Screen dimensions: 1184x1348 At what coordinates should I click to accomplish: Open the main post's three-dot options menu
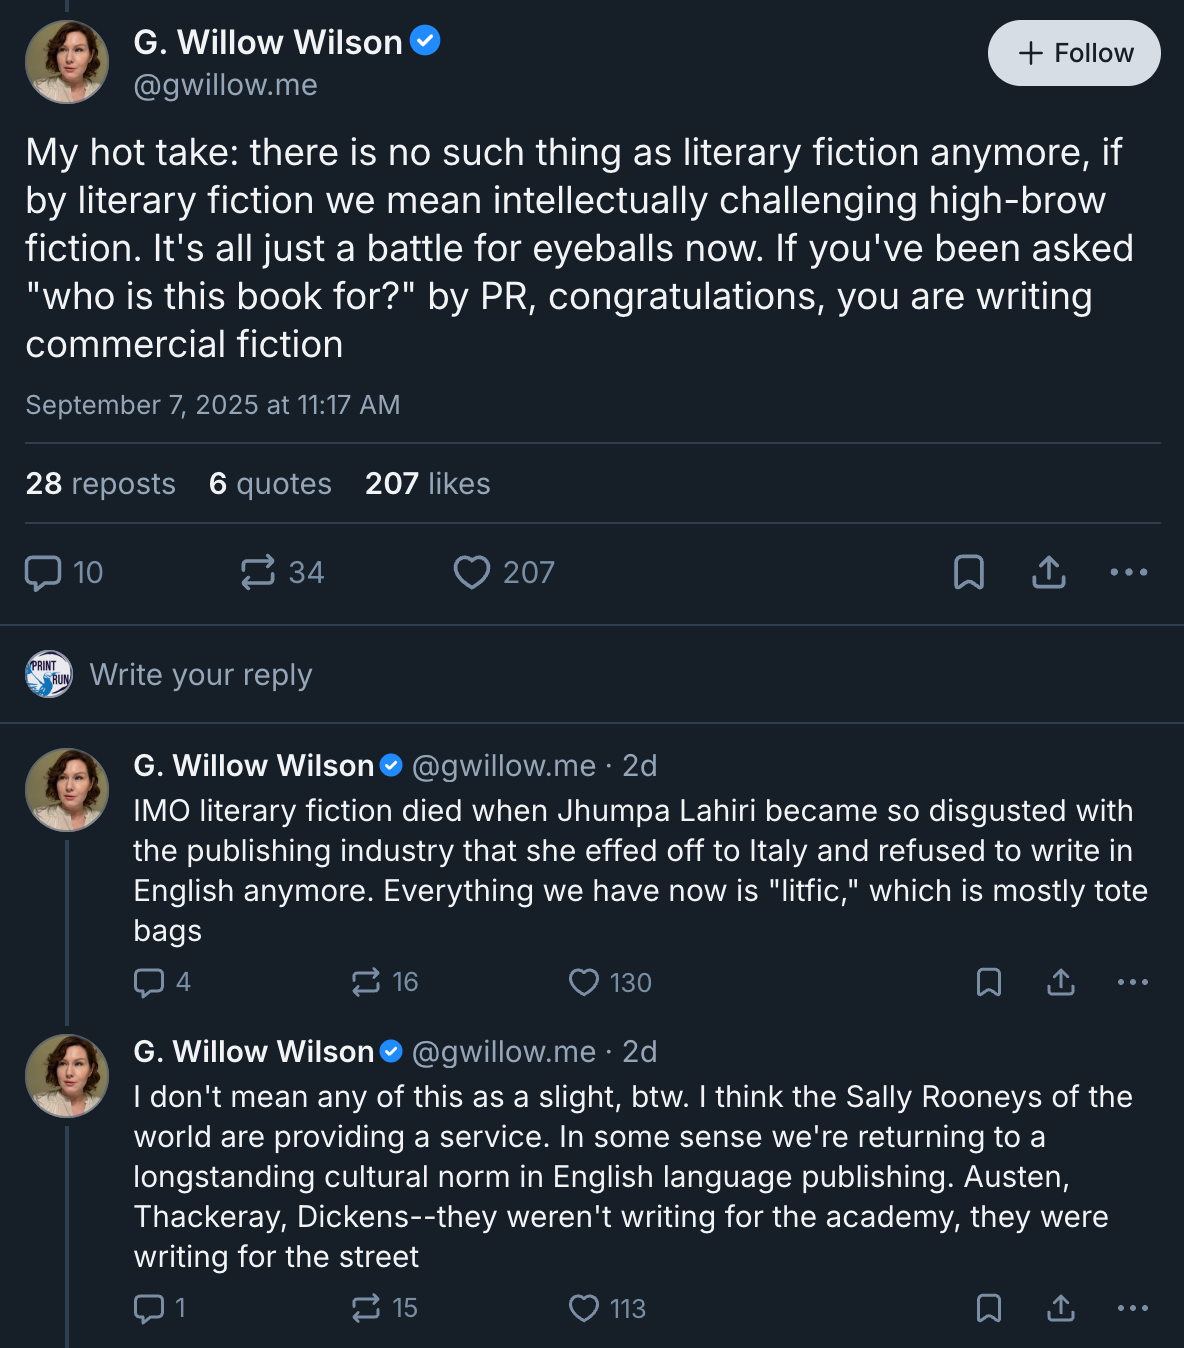point(1129,573)
